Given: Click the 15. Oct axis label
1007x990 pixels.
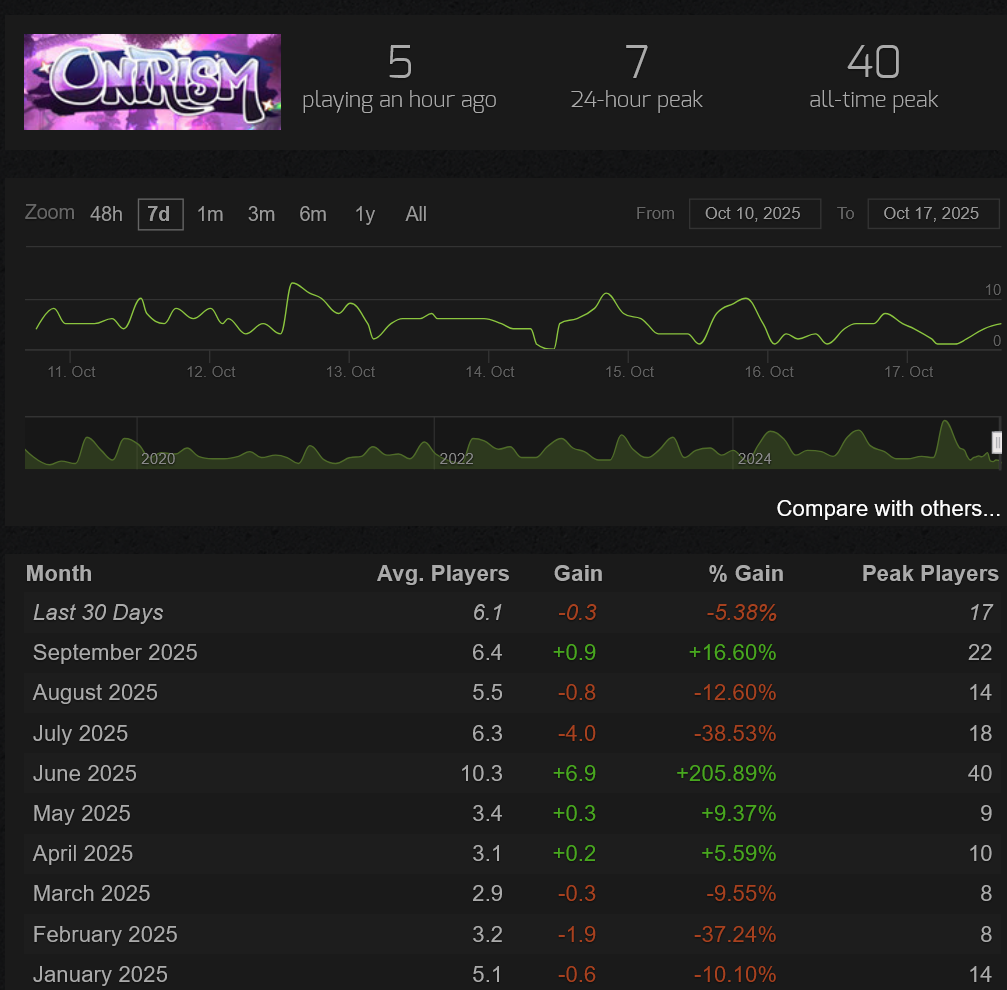Looking at the screenshot, I should tap(629, 372).
